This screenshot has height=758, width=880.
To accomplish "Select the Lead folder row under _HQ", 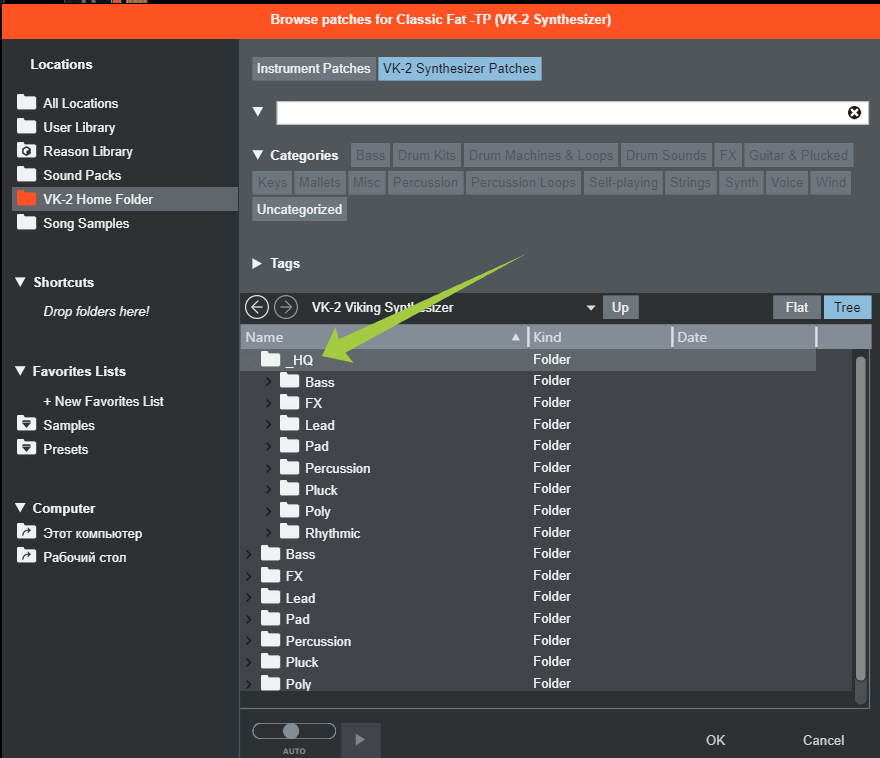I will (528, 424).
